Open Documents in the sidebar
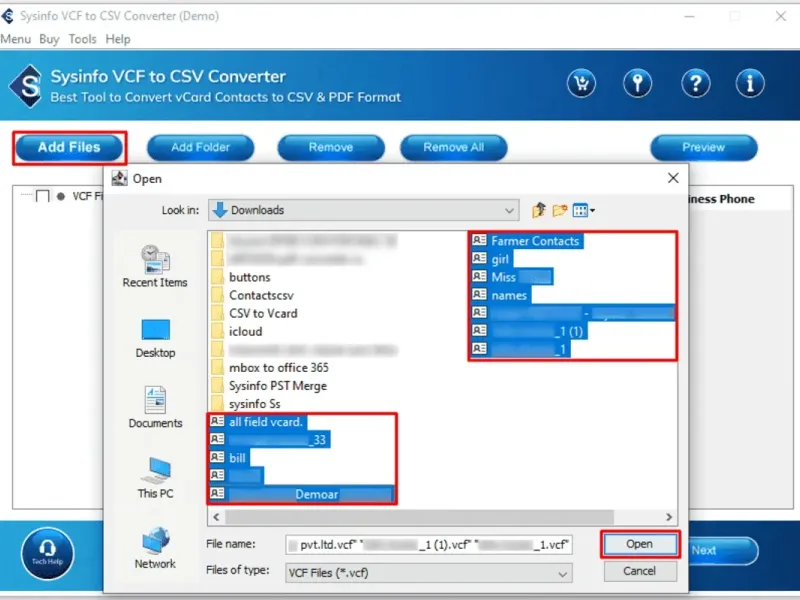This screenshot has width=800, height=600. coord(155,407)
